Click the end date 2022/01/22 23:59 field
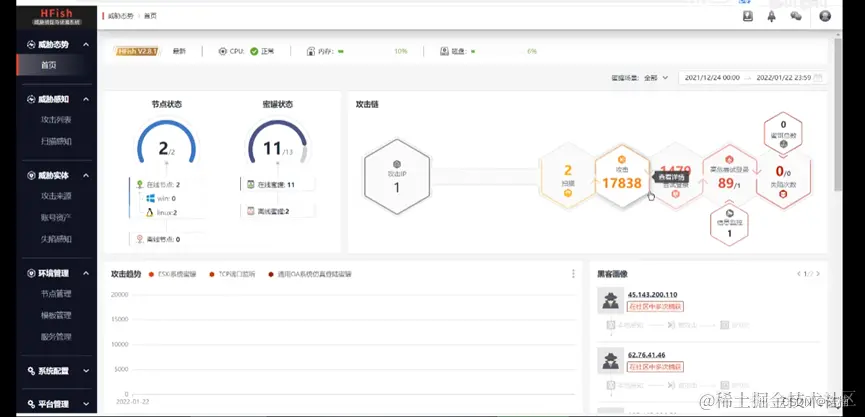Screen dimensions: 865x417 point(783,78)
